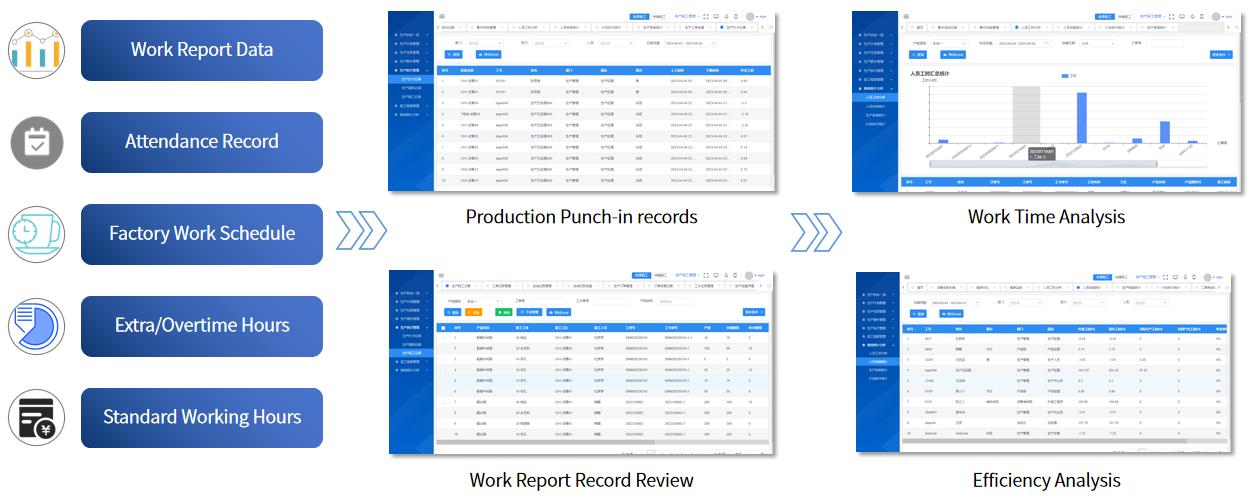Screen dimensions: 1257x501
Task: Click the coffee cup icon beside Factory Work Schedule
Action: 38,234
